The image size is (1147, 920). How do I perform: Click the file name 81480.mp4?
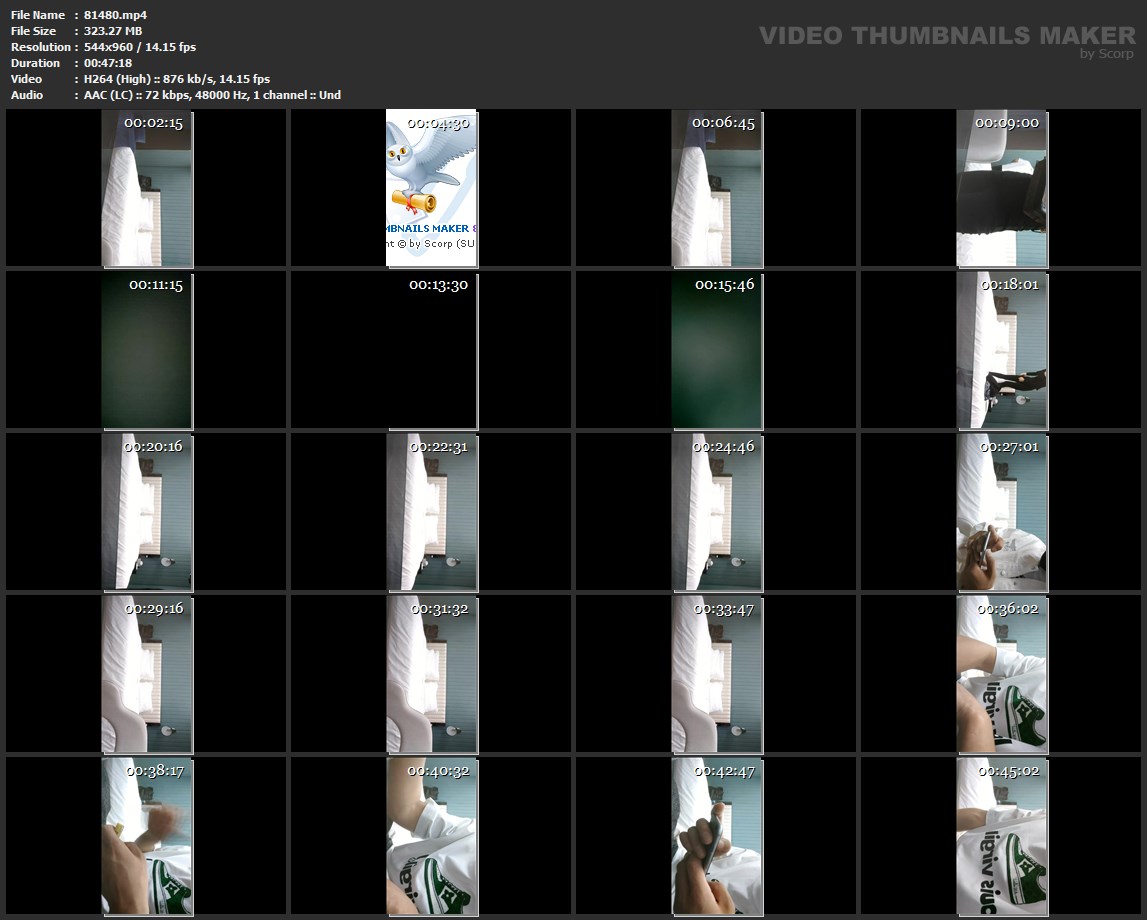point(116,15)
